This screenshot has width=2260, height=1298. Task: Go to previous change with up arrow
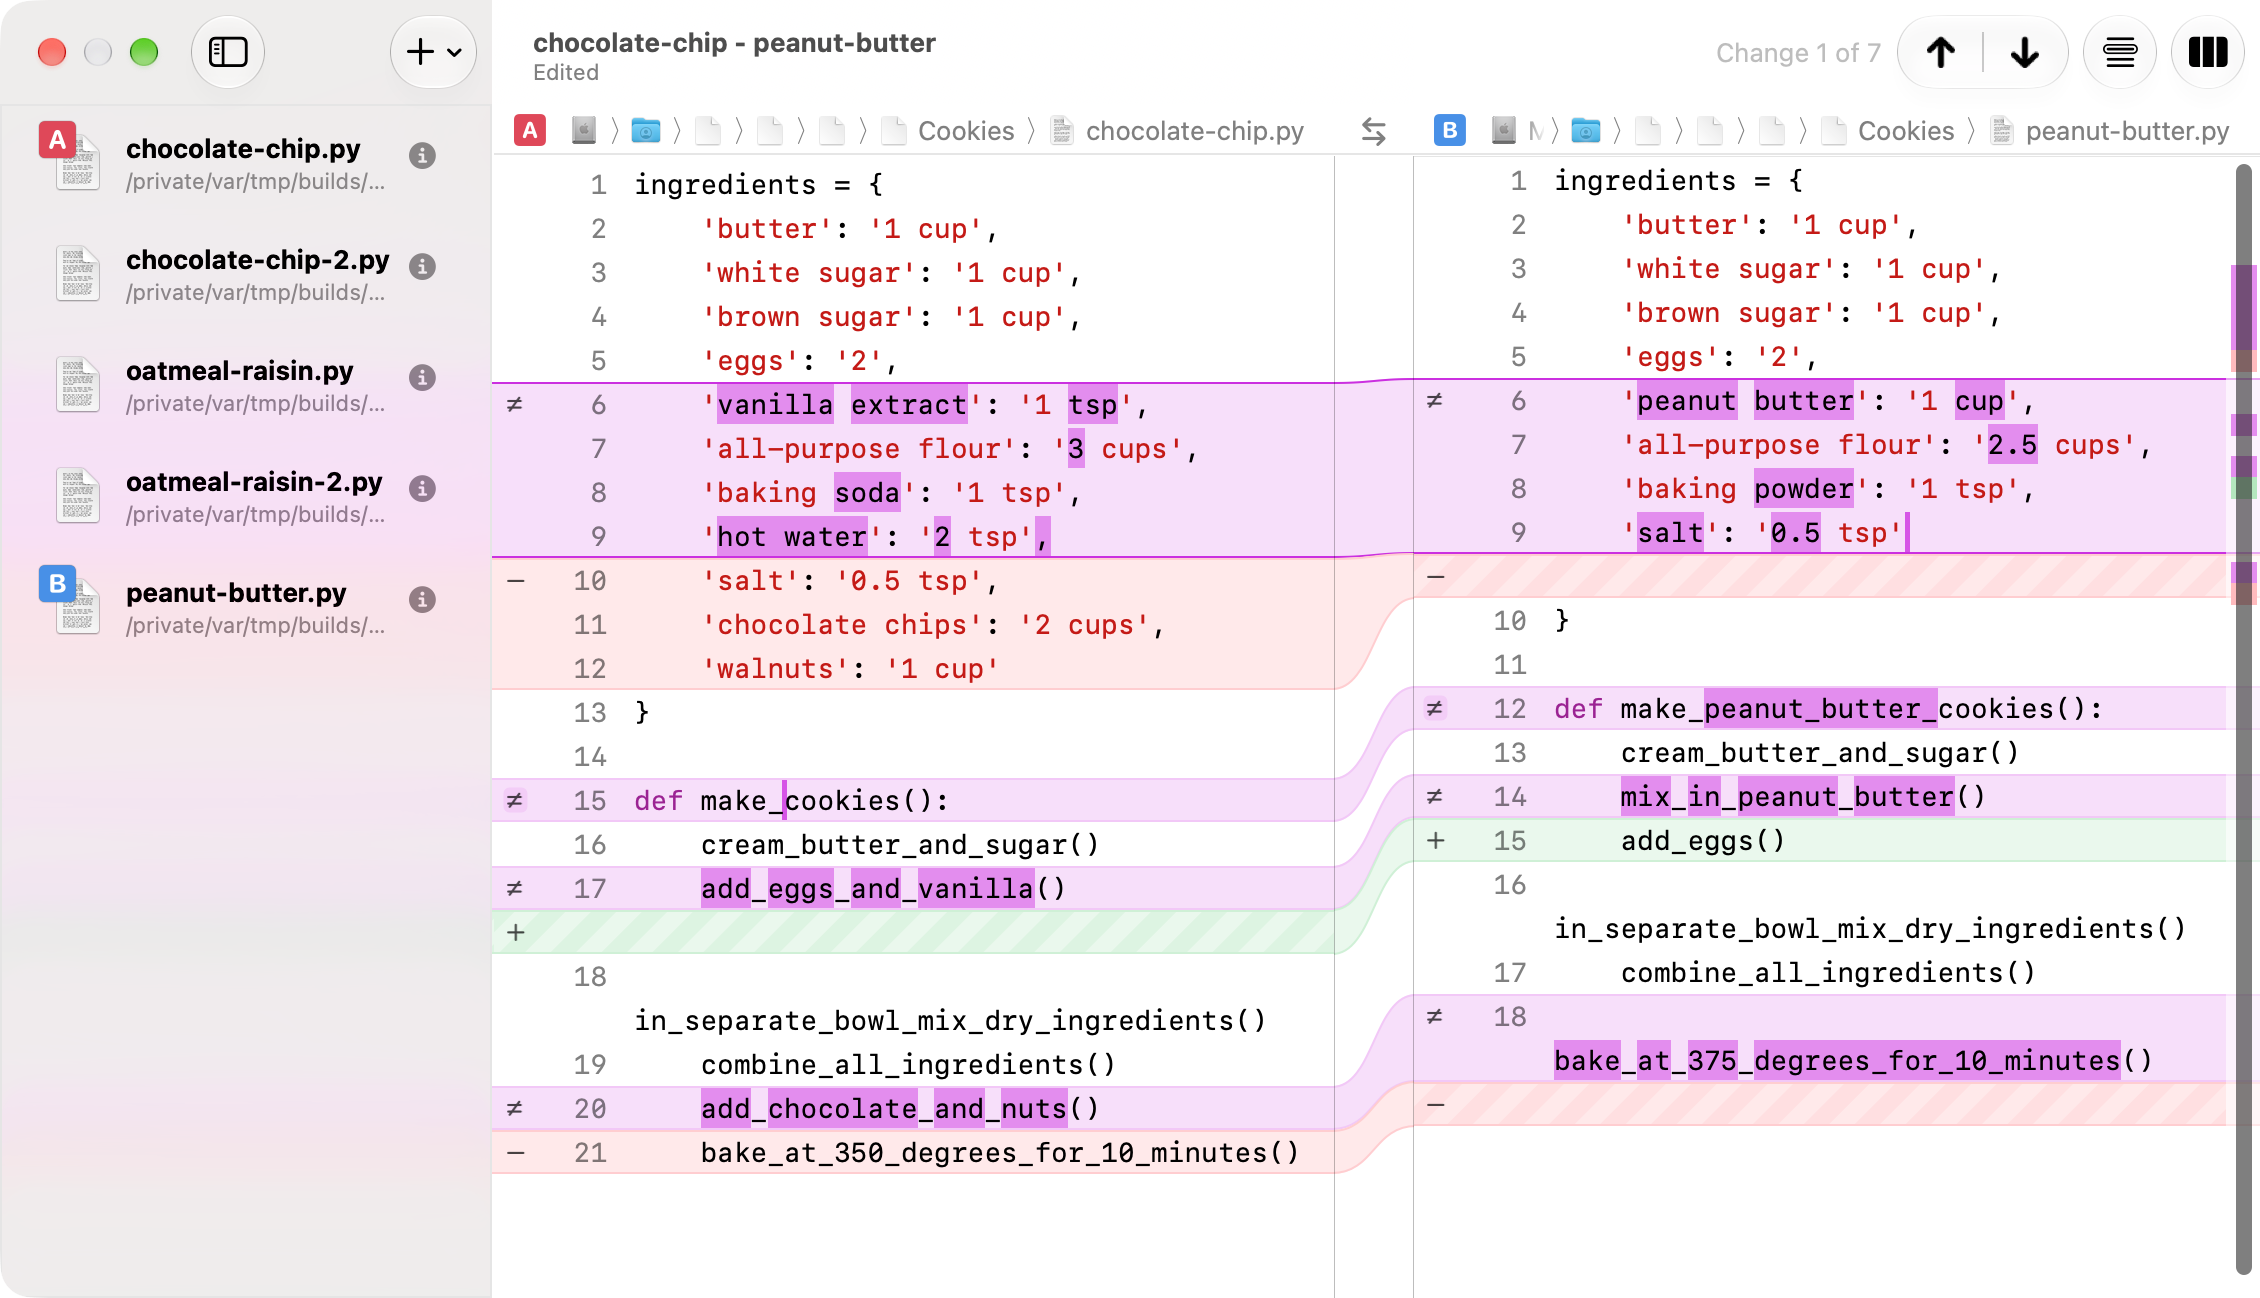tap(1941, 52)
